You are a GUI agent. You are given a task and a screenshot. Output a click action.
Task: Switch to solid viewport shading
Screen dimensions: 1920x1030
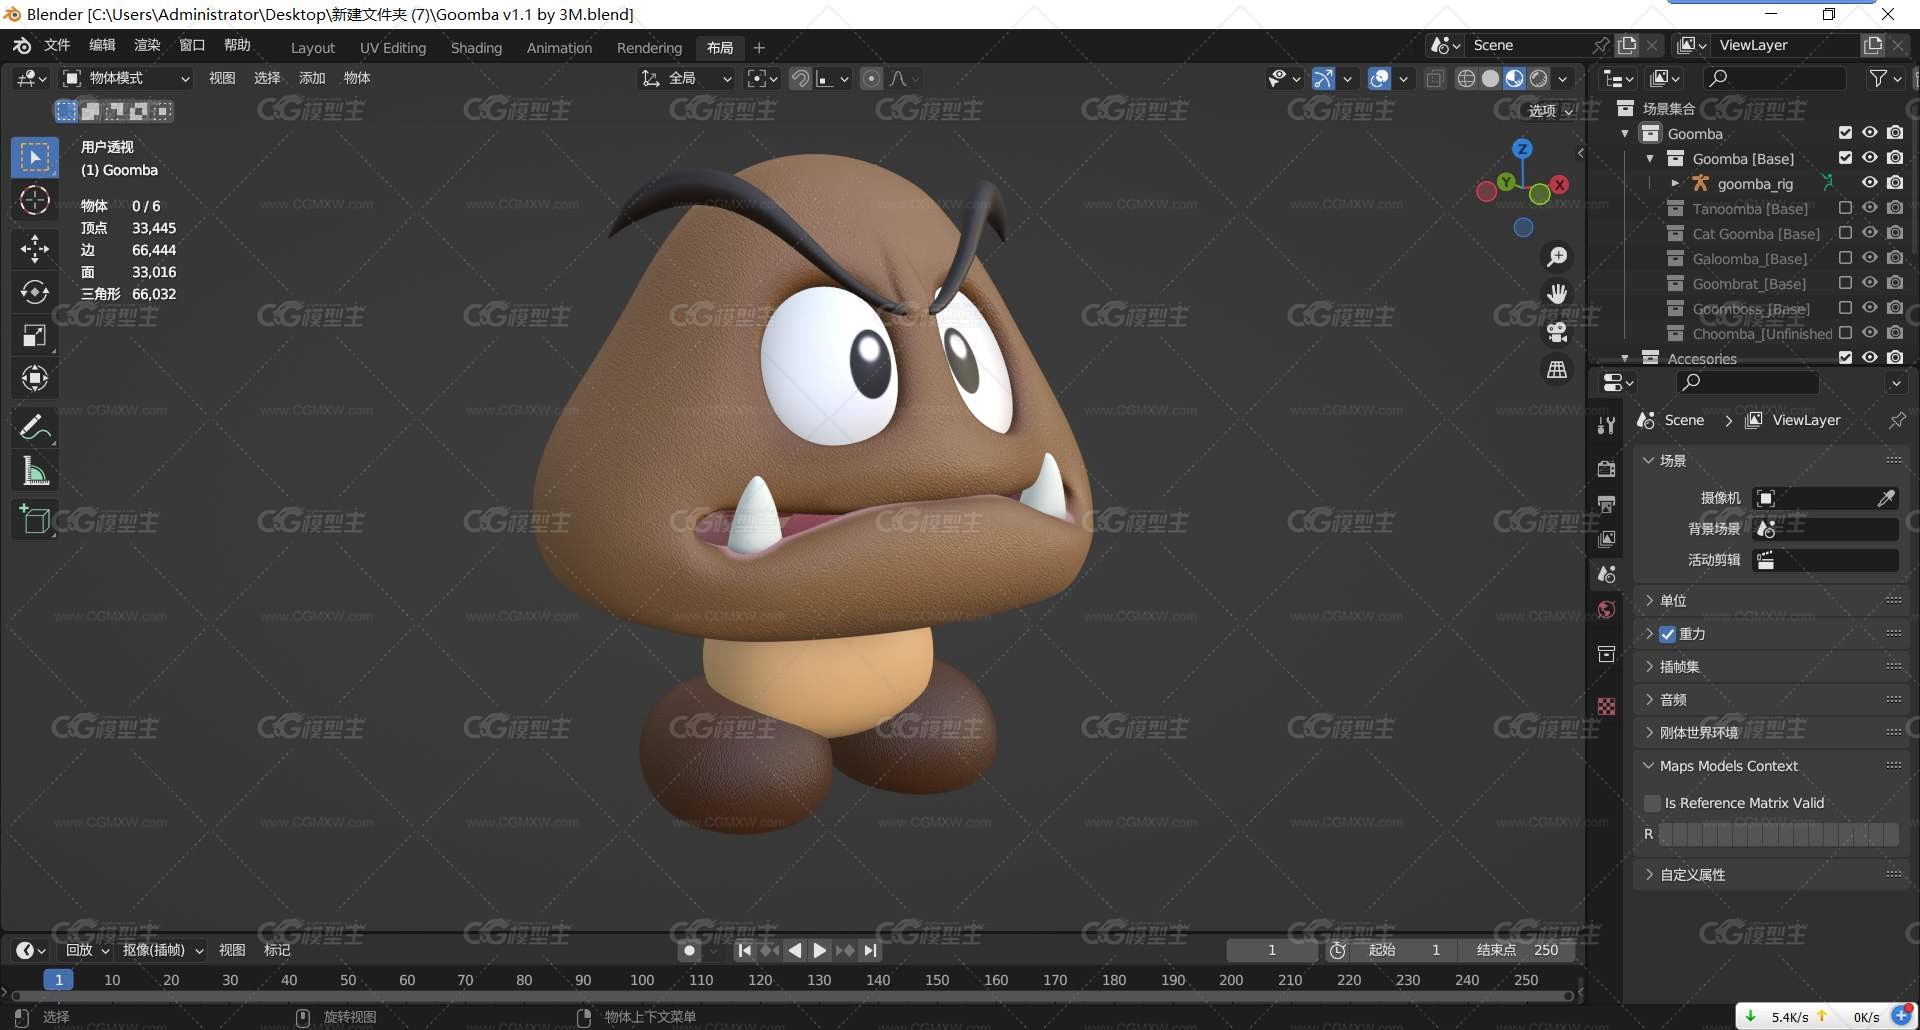pos(1490,78)
